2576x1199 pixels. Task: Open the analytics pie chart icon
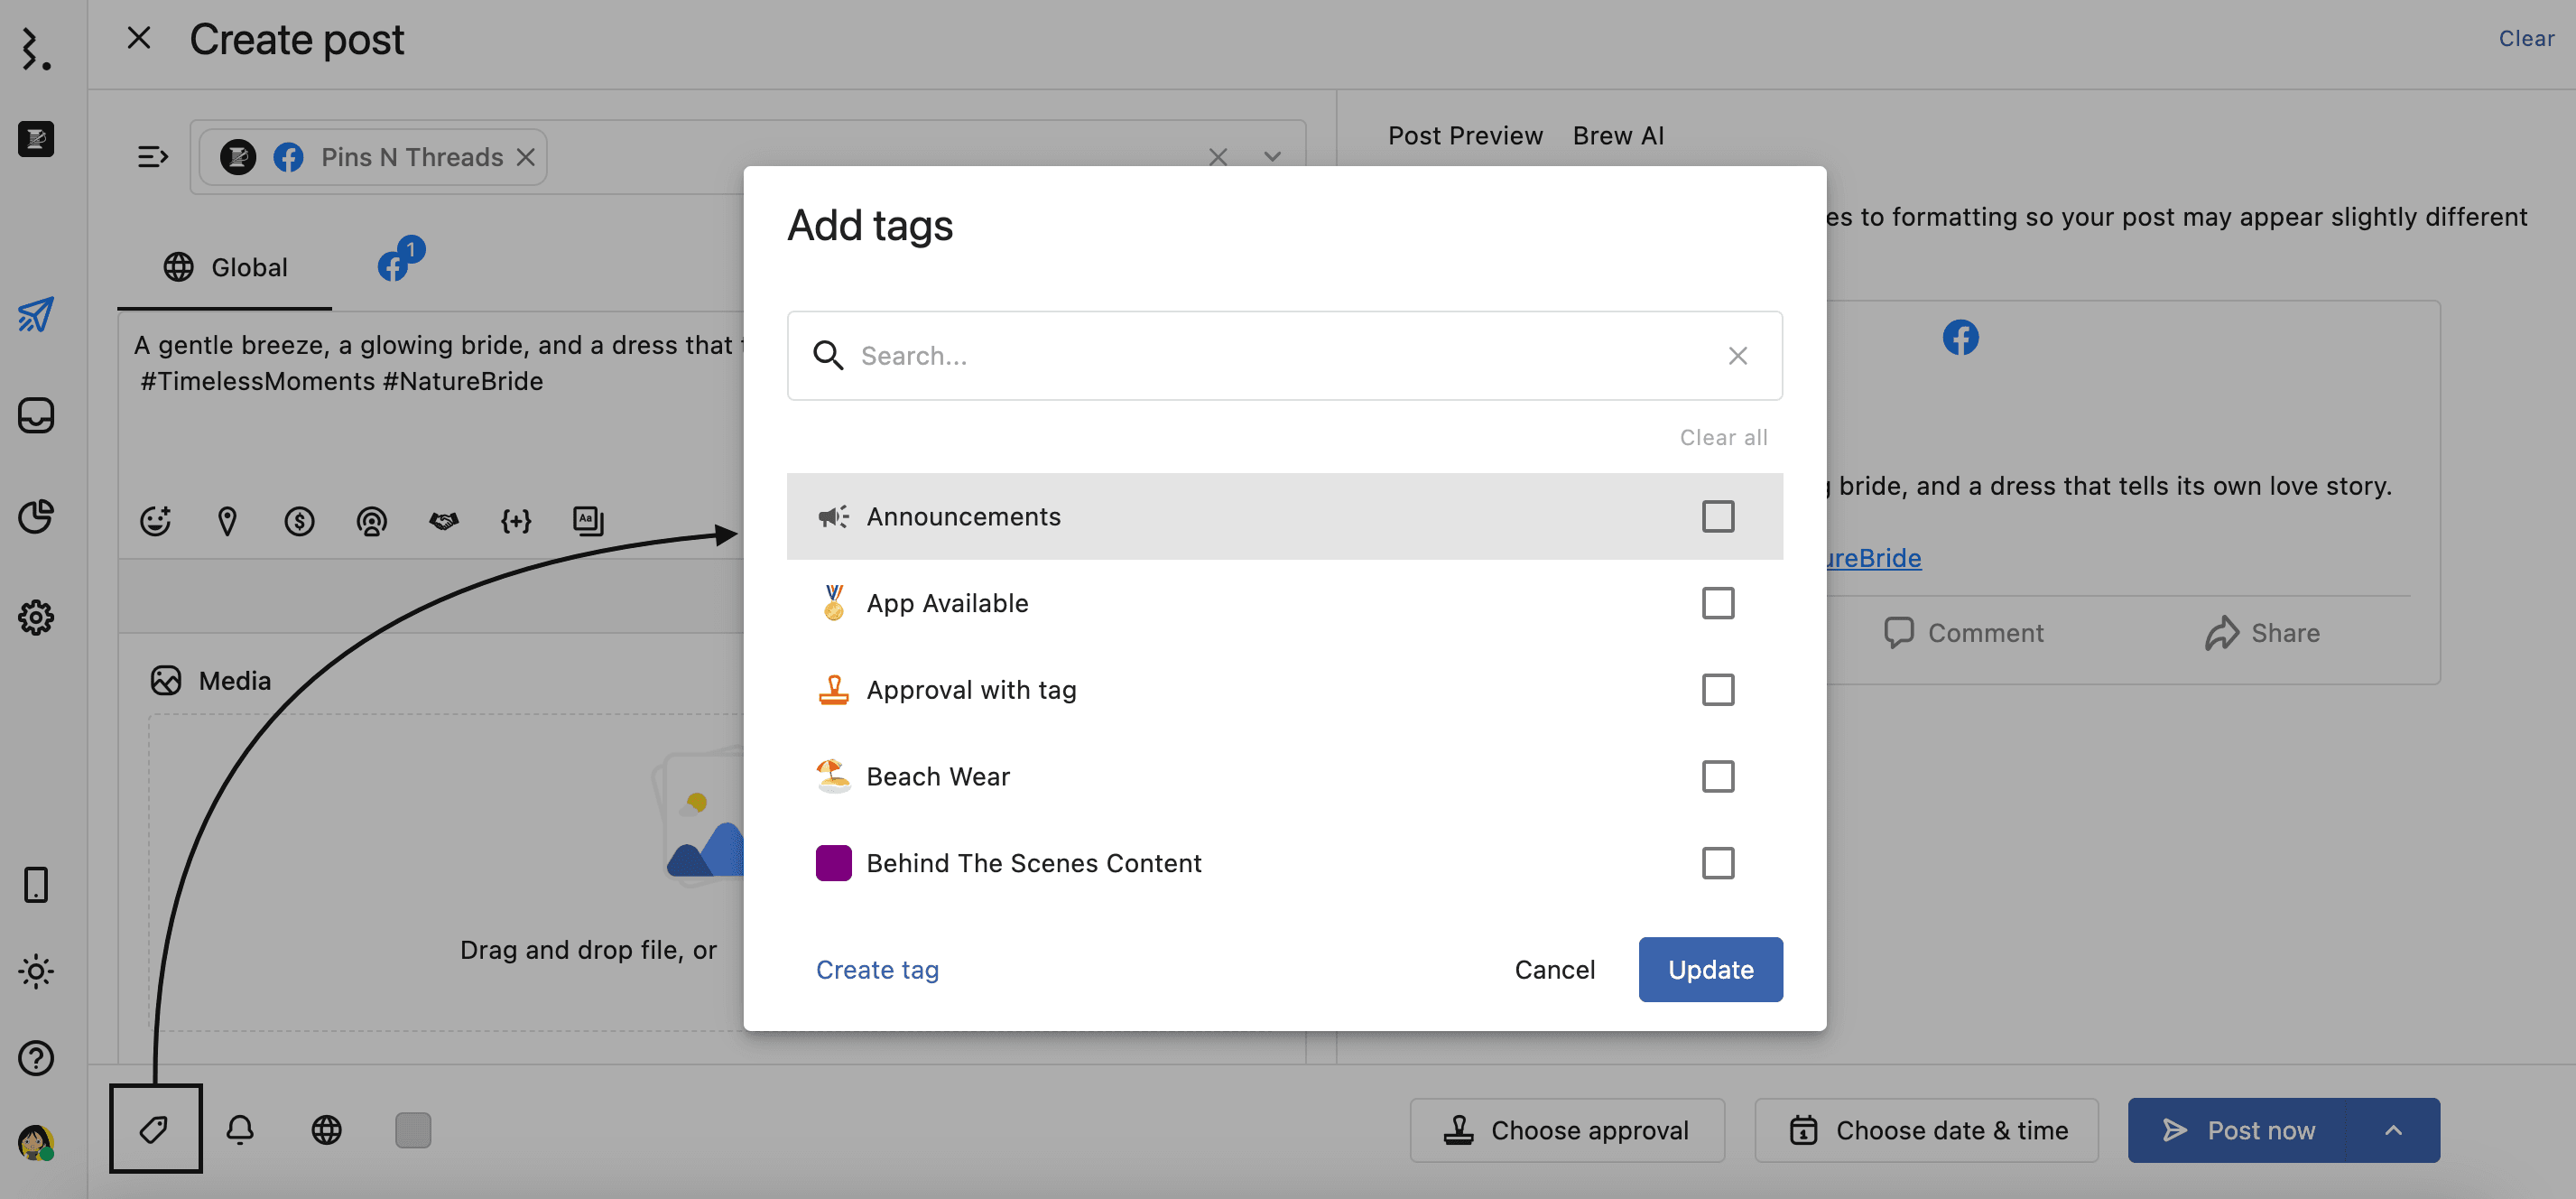click(36, 516)
